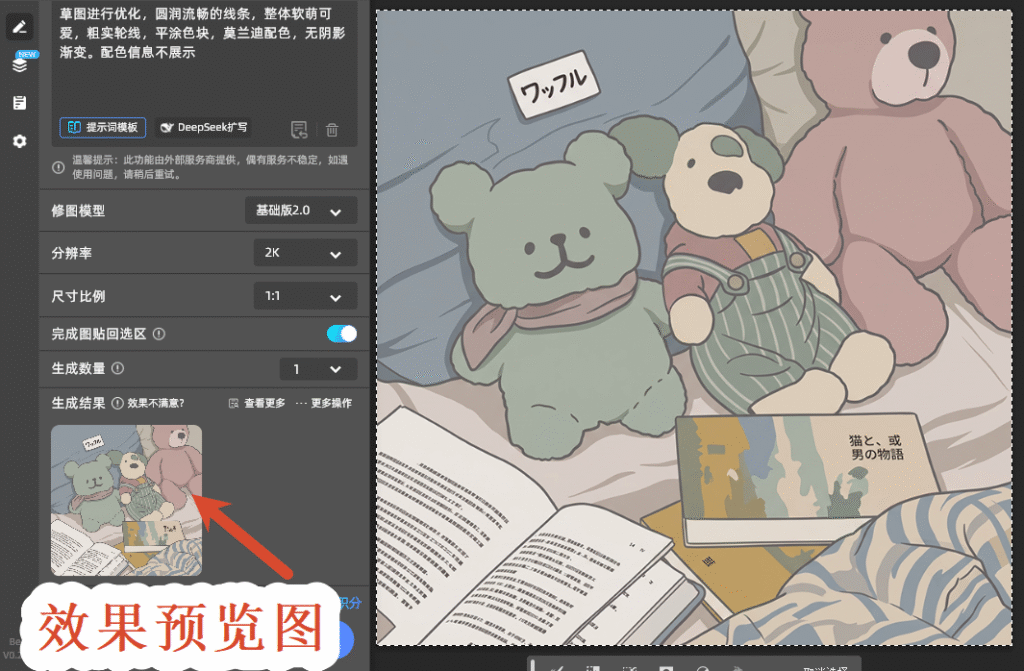Open the 更多操作 menu
The height and width of the screenshot is (671, 1024).
click(323, 403)
